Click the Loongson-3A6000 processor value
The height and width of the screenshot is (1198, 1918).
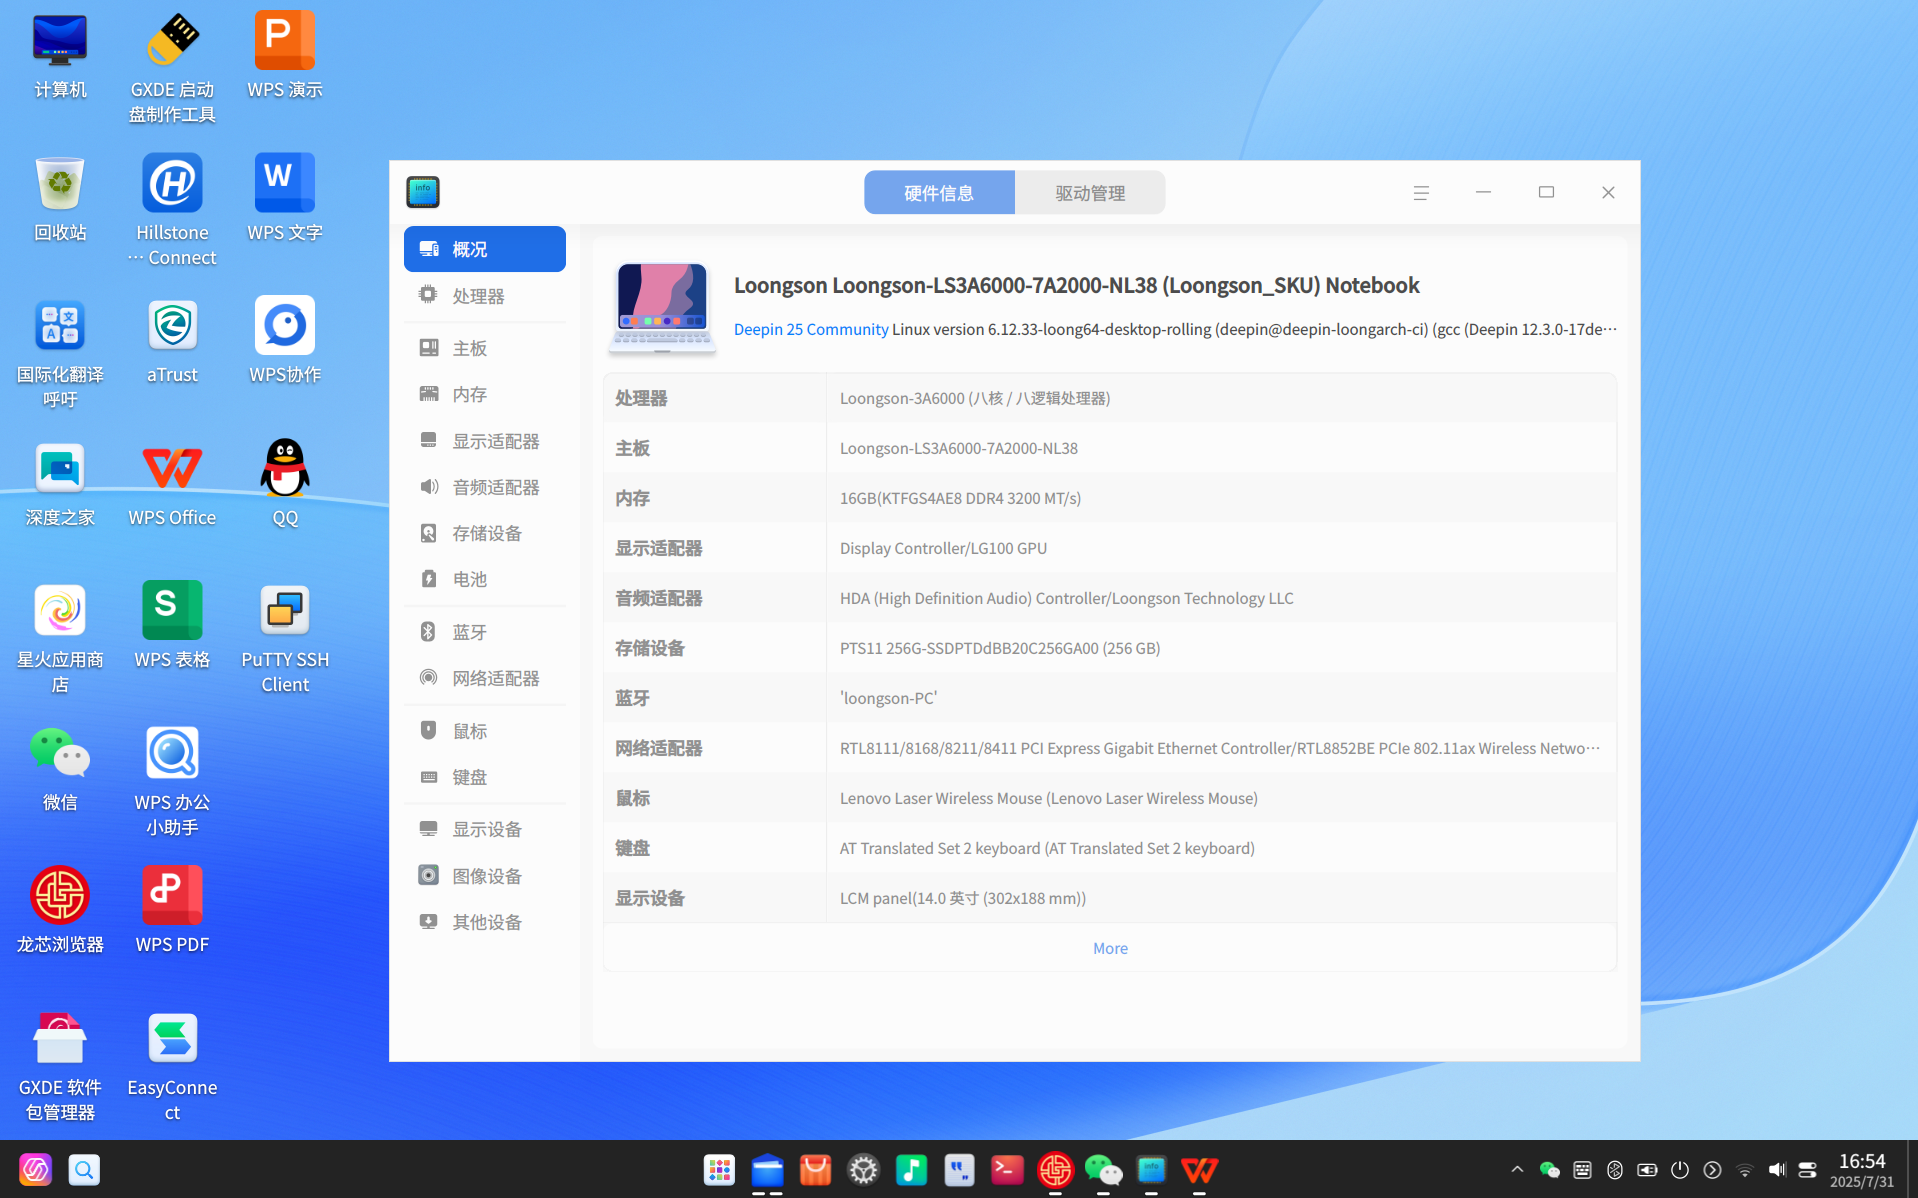tap(975, 398)
